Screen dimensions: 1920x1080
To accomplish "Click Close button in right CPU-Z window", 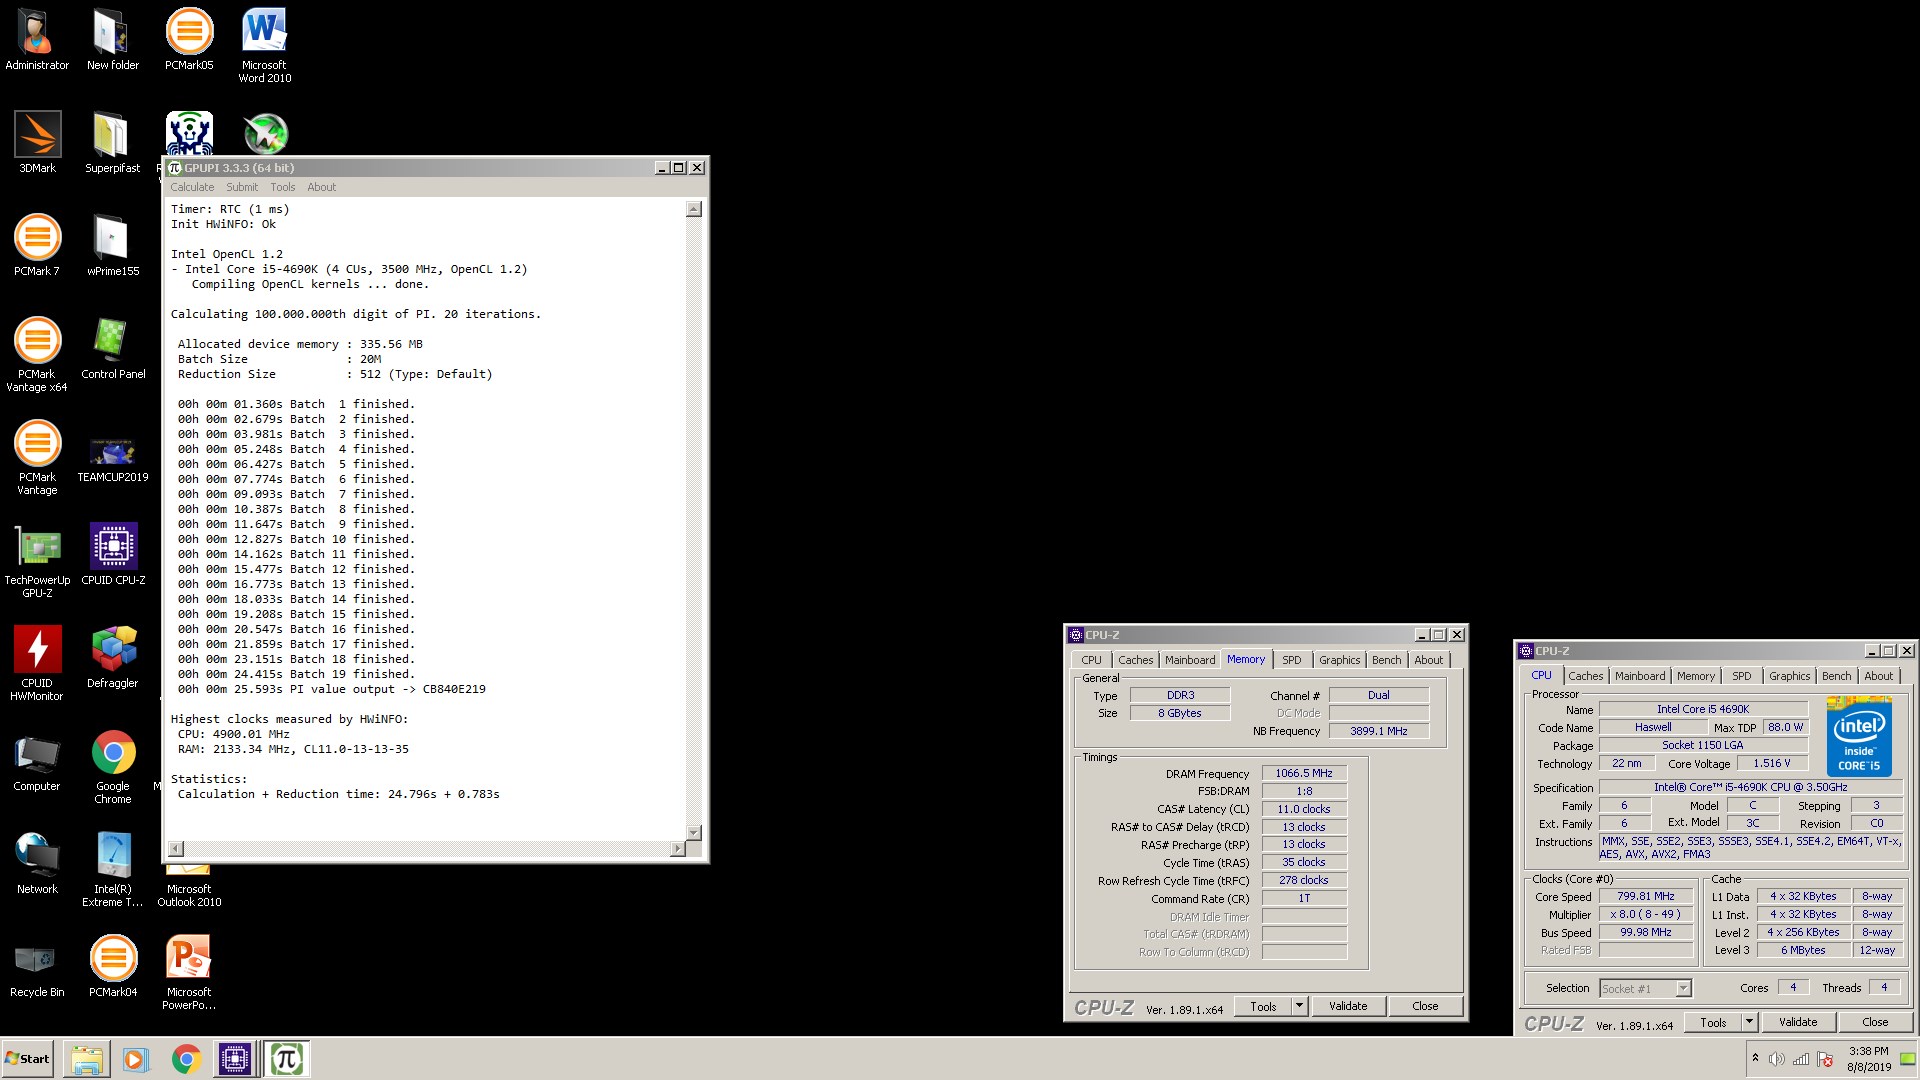I will tap(1875, 1022).
